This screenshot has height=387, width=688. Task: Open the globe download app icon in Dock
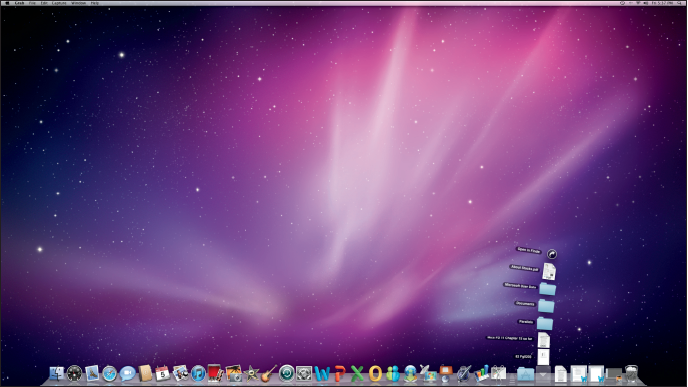(410, 374)
